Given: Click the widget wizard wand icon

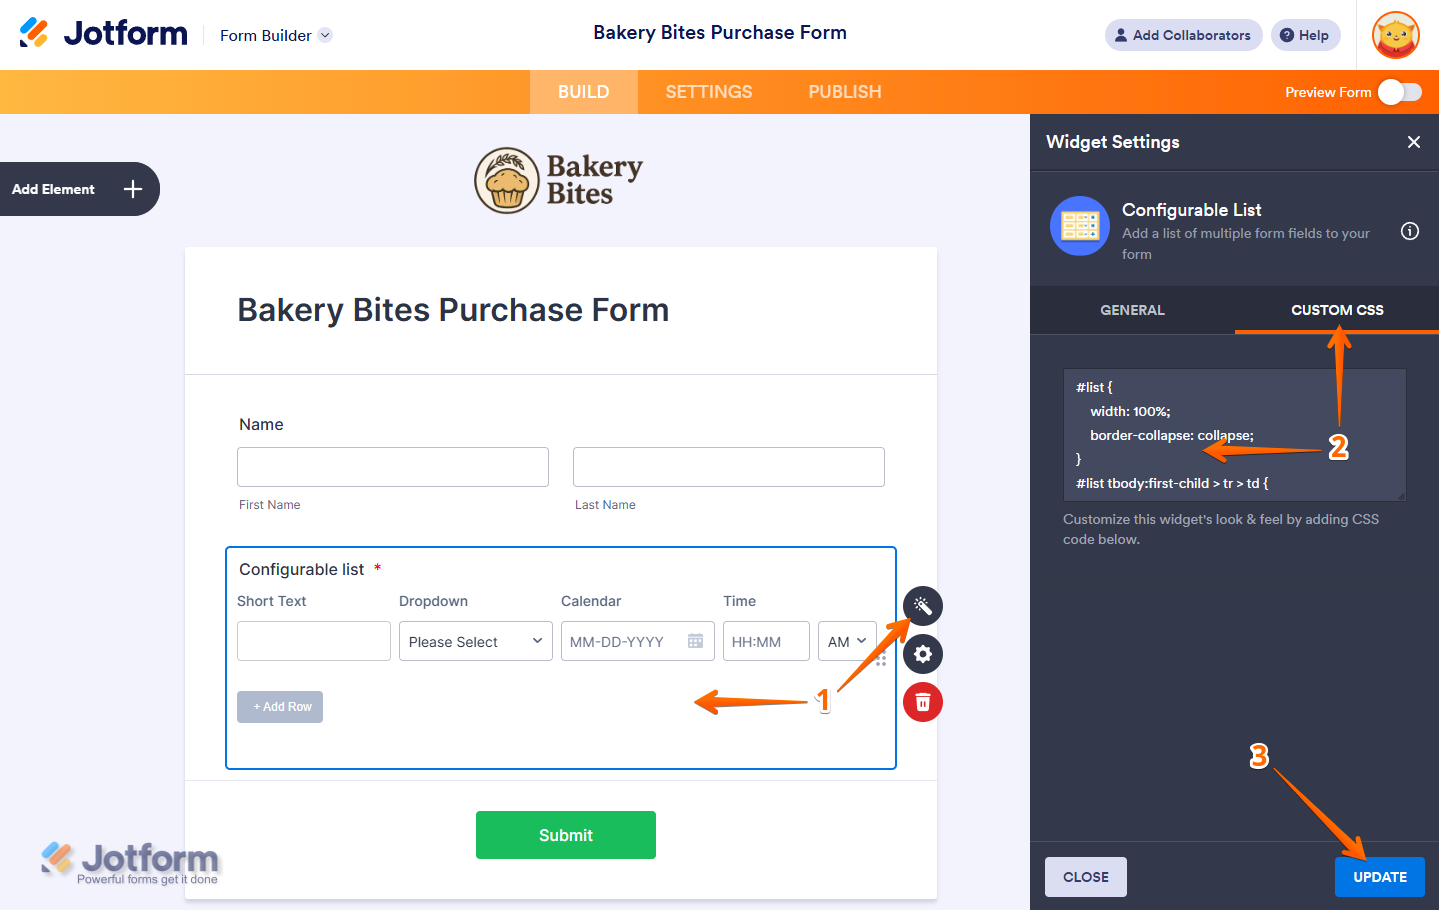Looking at the screenshot, I should (922, 606).
